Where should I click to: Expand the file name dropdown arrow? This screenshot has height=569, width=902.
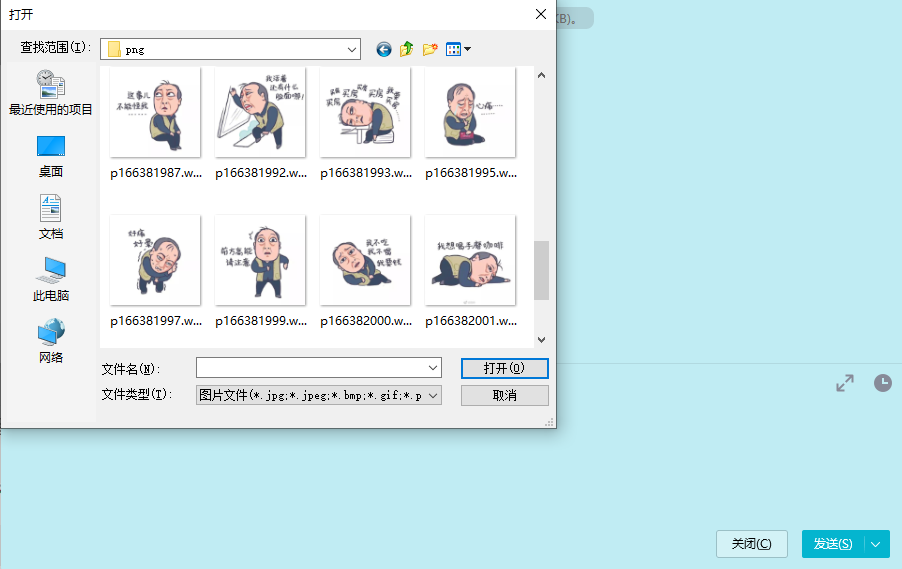(433, 368)
